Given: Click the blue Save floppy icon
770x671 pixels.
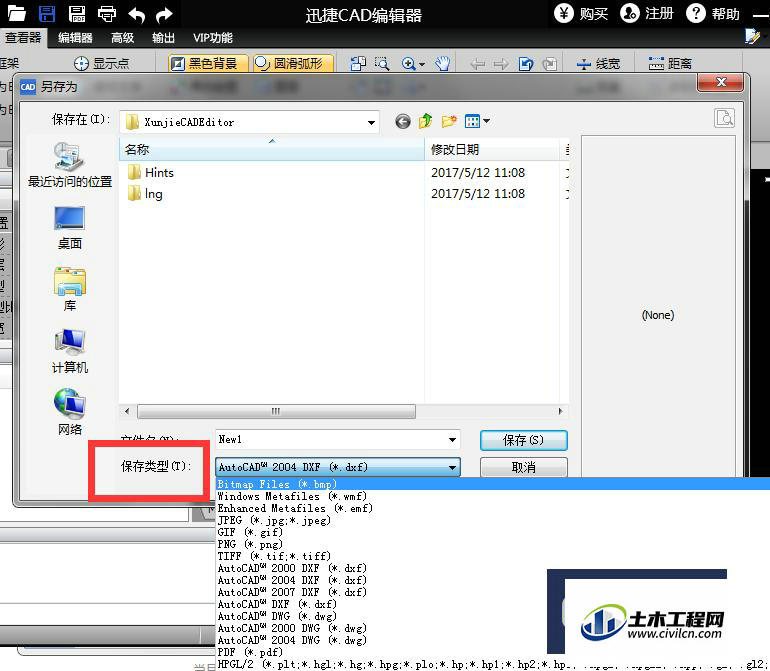Looking at the screenshot, I should pyautogui.click(x=47, y=13).
